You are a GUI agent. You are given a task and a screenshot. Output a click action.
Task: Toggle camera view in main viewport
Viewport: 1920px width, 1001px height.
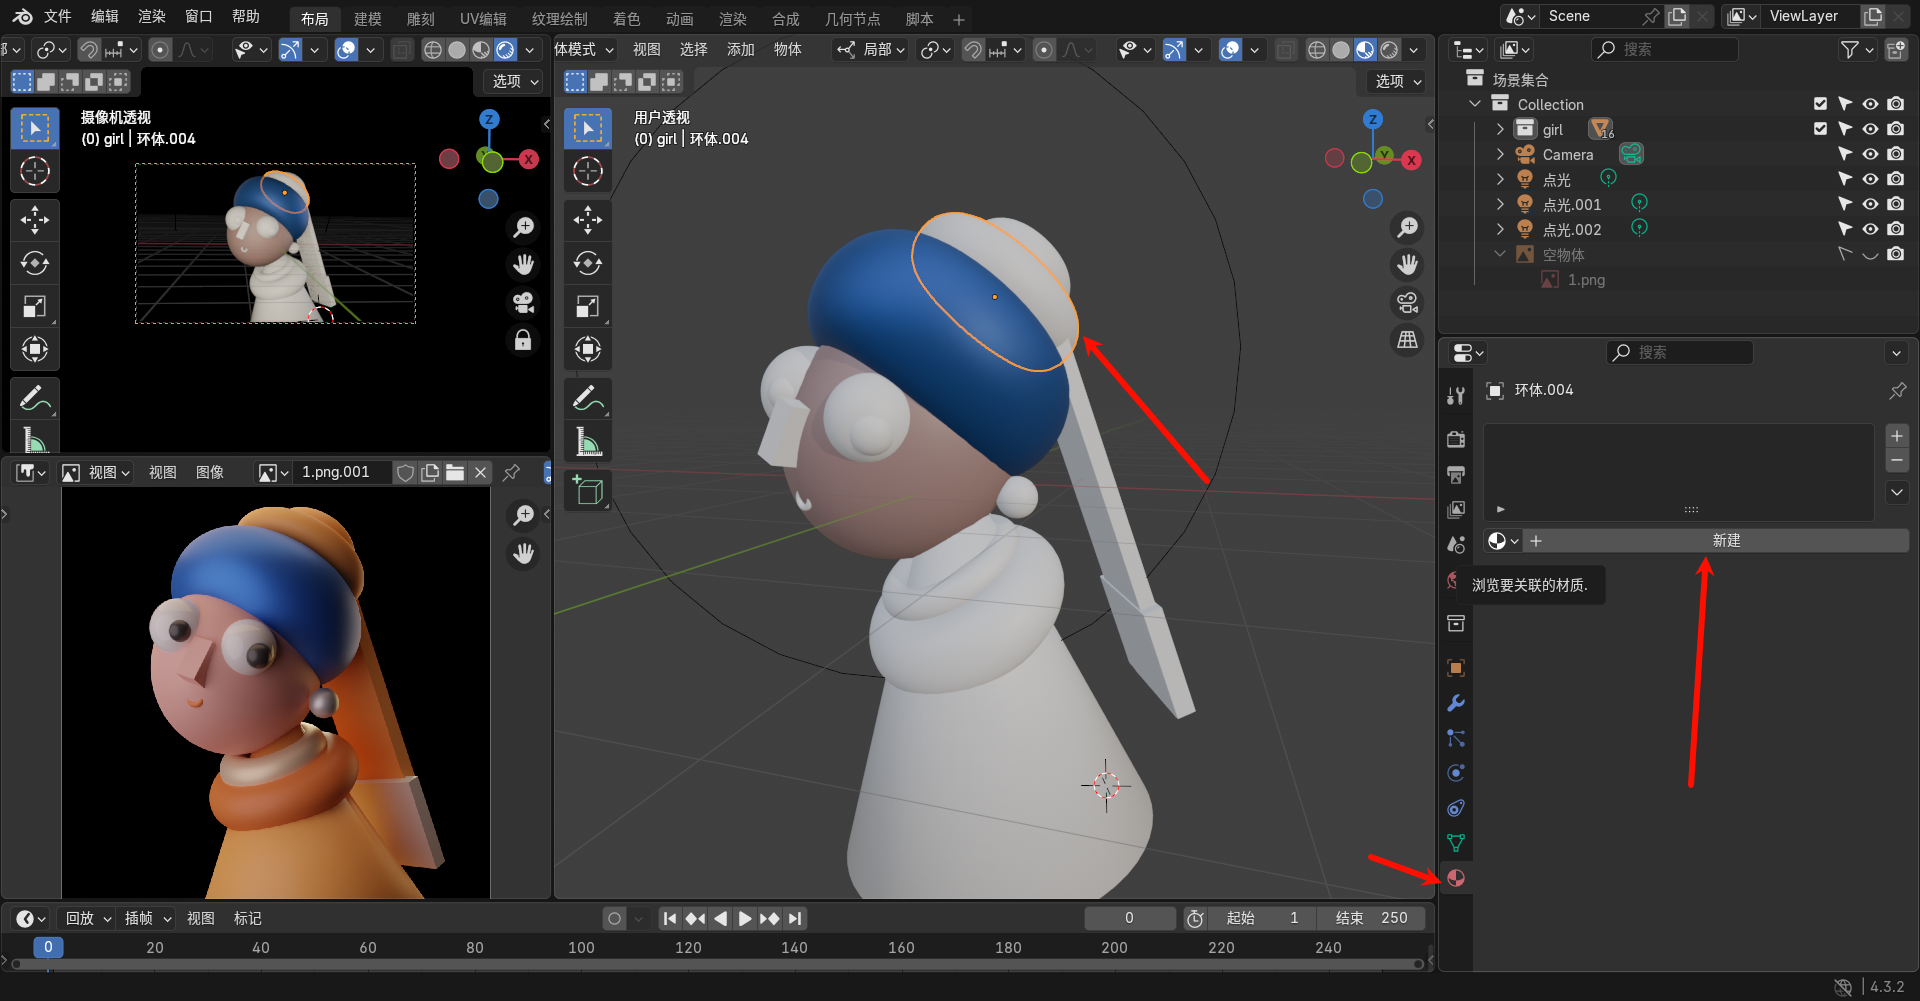click(x=1407, y=302)
